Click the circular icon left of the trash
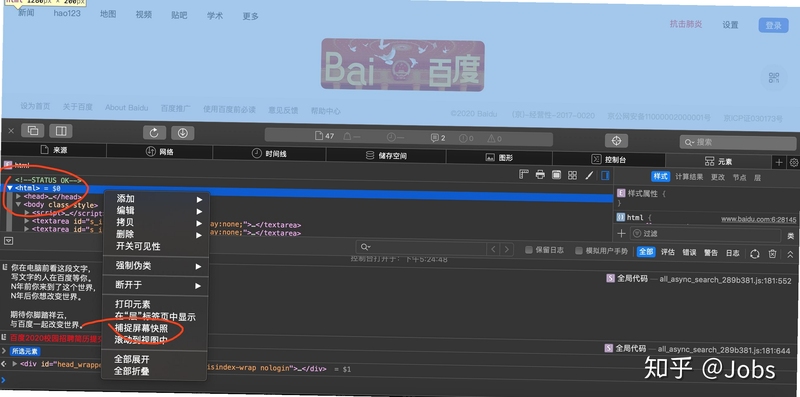This screenshot has height=397, width=800. click(755, 254)
